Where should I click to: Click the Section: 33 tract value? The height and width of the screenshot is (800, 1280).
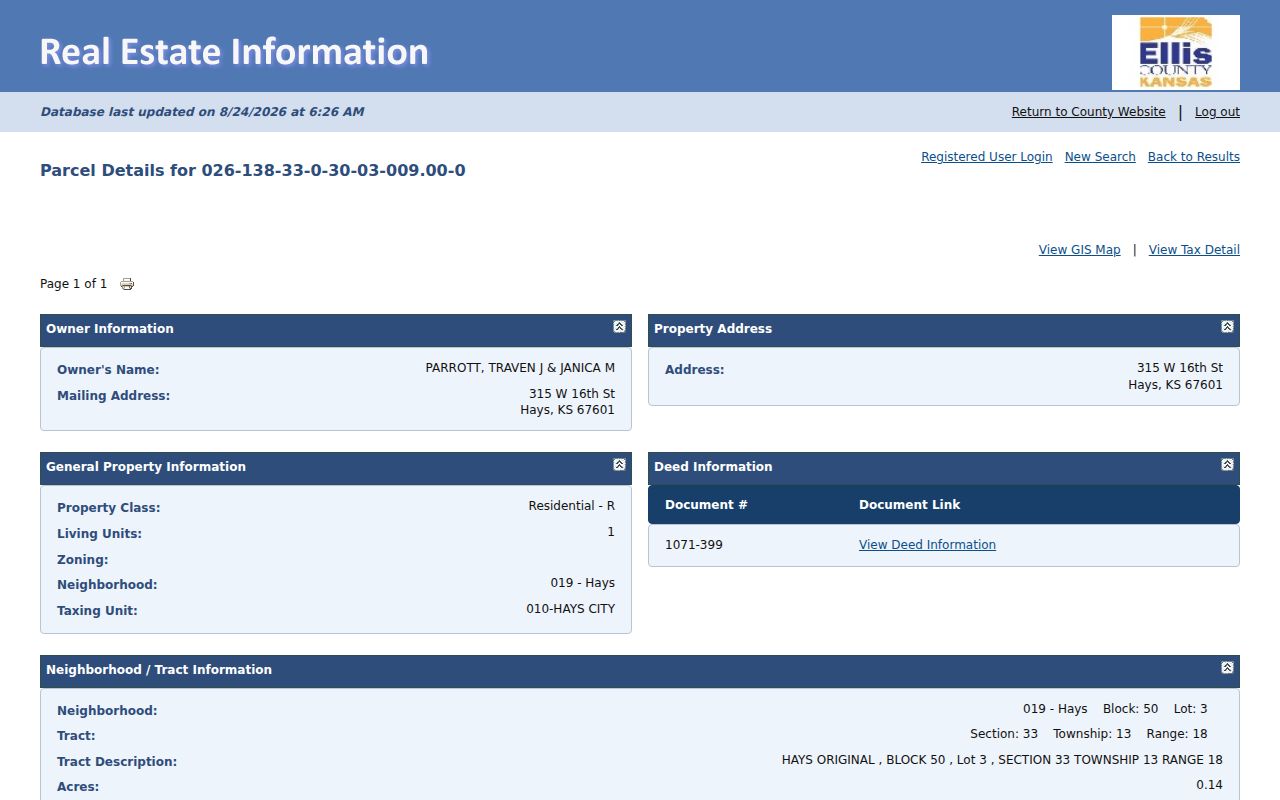1004,734
